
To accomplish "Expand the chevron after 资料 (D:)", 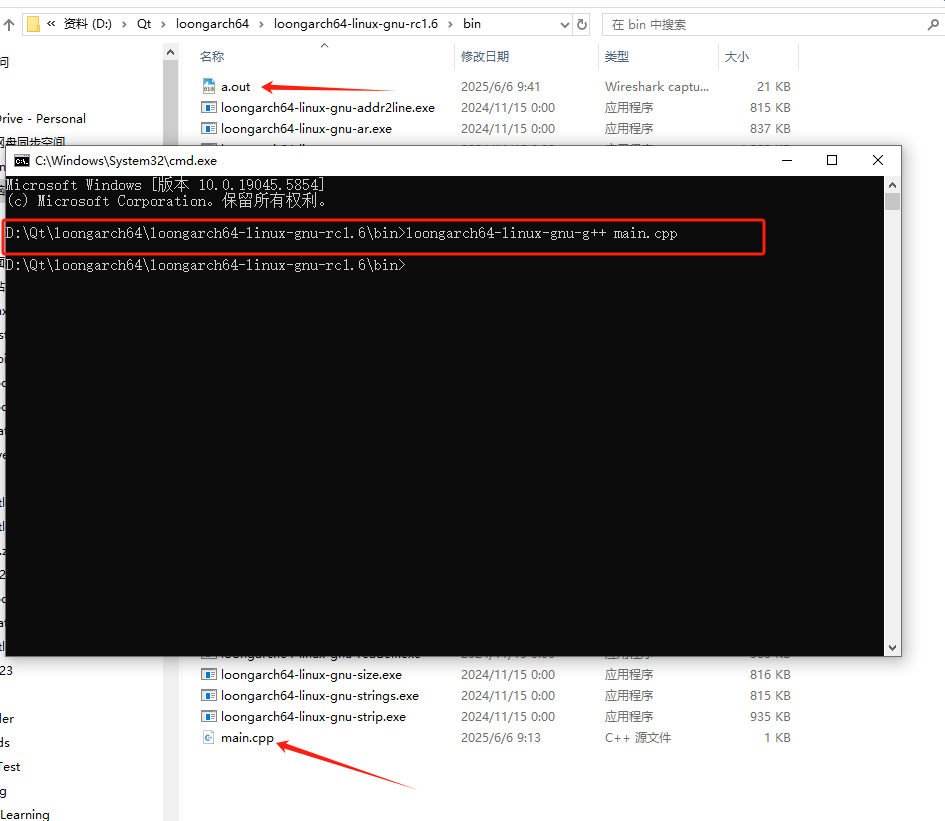I will 124,24.
